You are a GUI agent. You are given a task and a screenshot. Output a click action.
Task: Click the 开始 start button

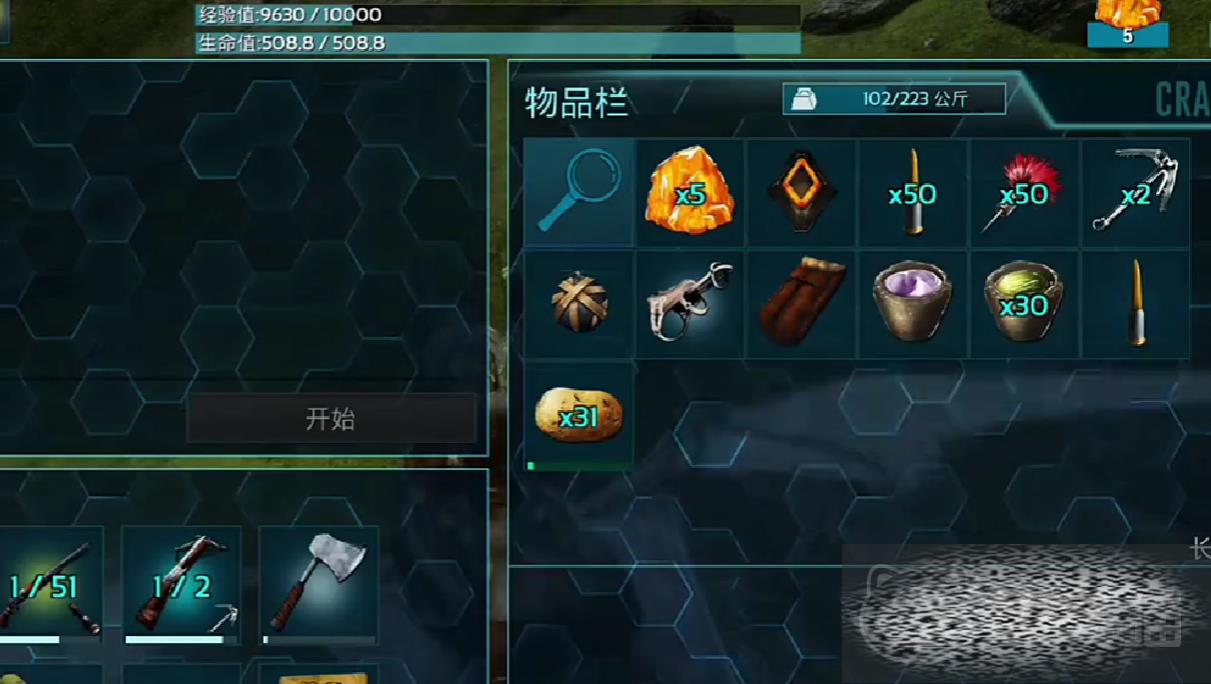(x=331, y=418)
